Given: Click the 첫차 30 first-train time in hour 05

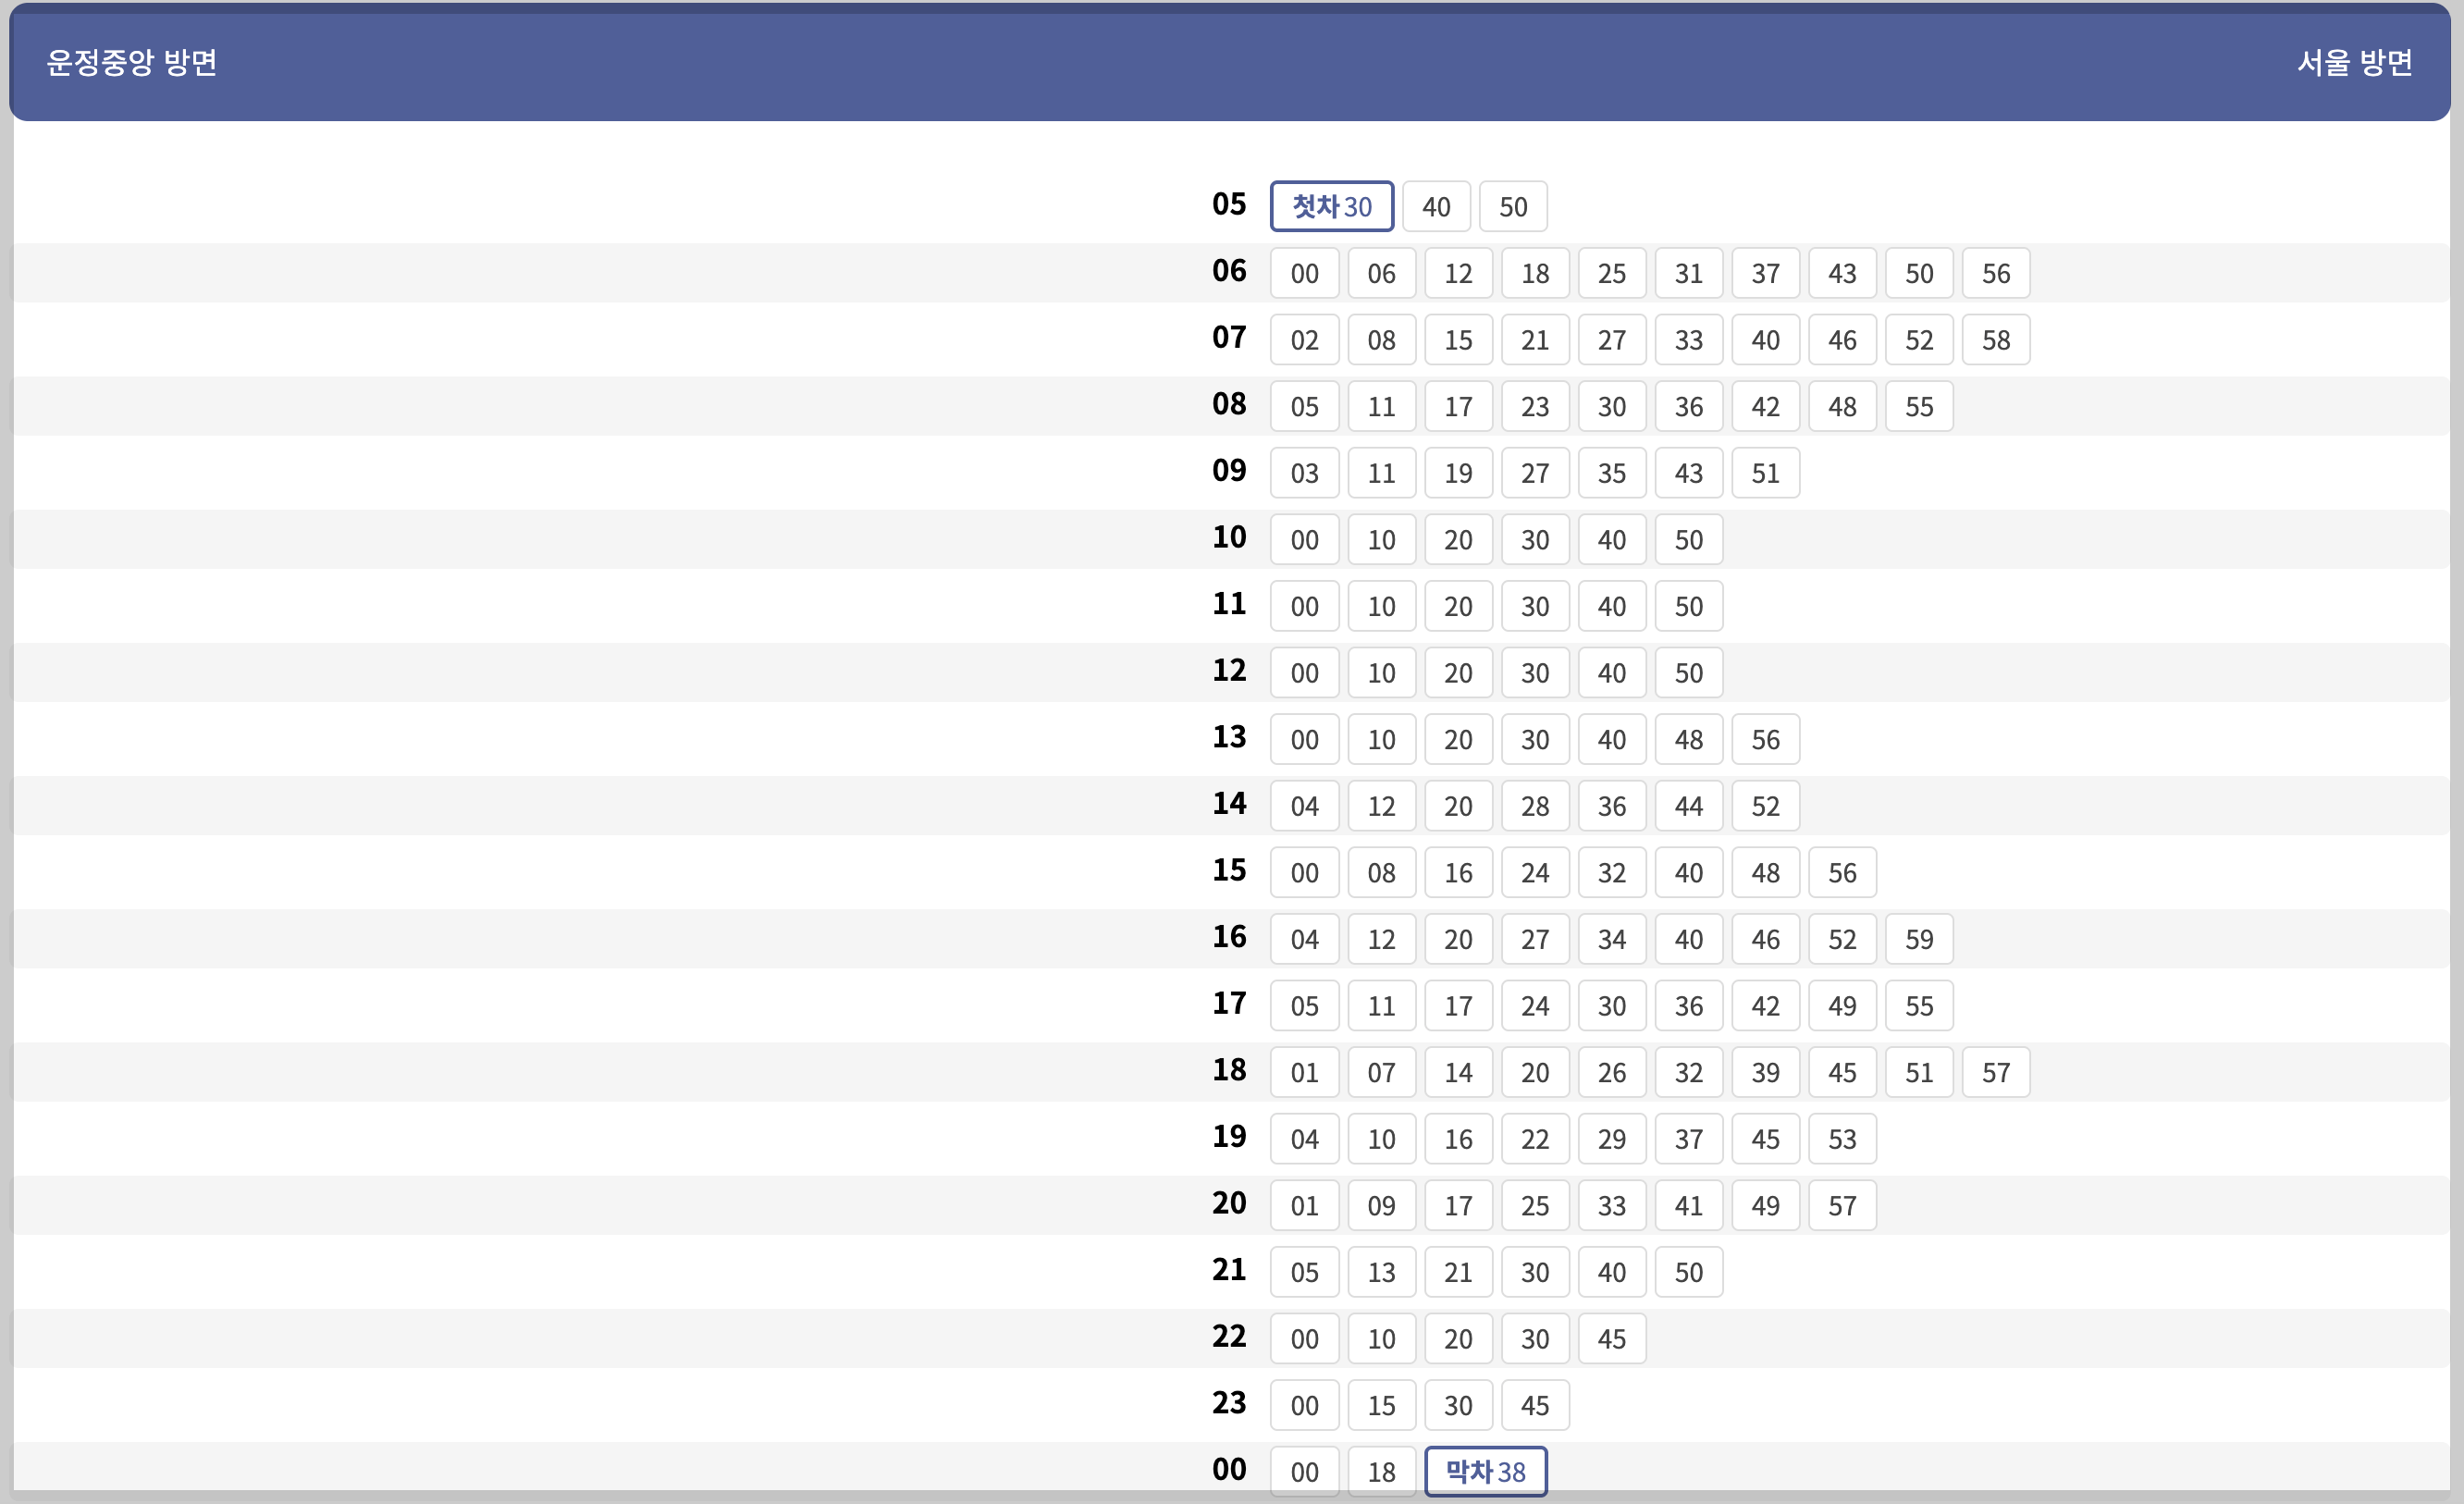Looking at the screenshot, I should point(1332,207).
